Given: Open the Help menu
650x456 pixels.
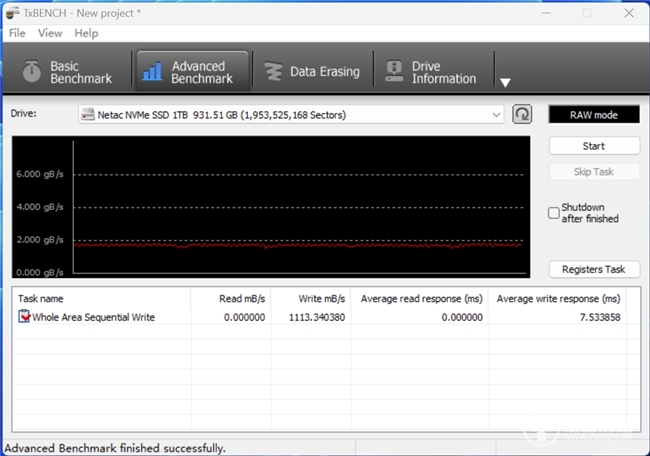Looking at the screenshot, I should (x=86, y=33).
